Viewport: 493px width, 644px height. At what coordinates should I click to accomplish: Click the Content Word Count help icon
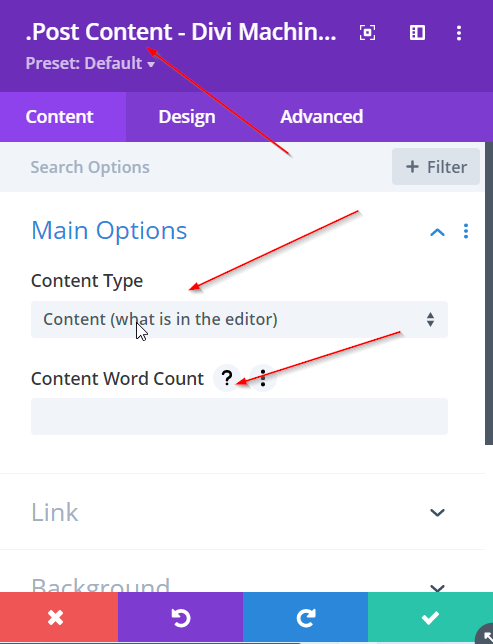click(x=227, y=378)
